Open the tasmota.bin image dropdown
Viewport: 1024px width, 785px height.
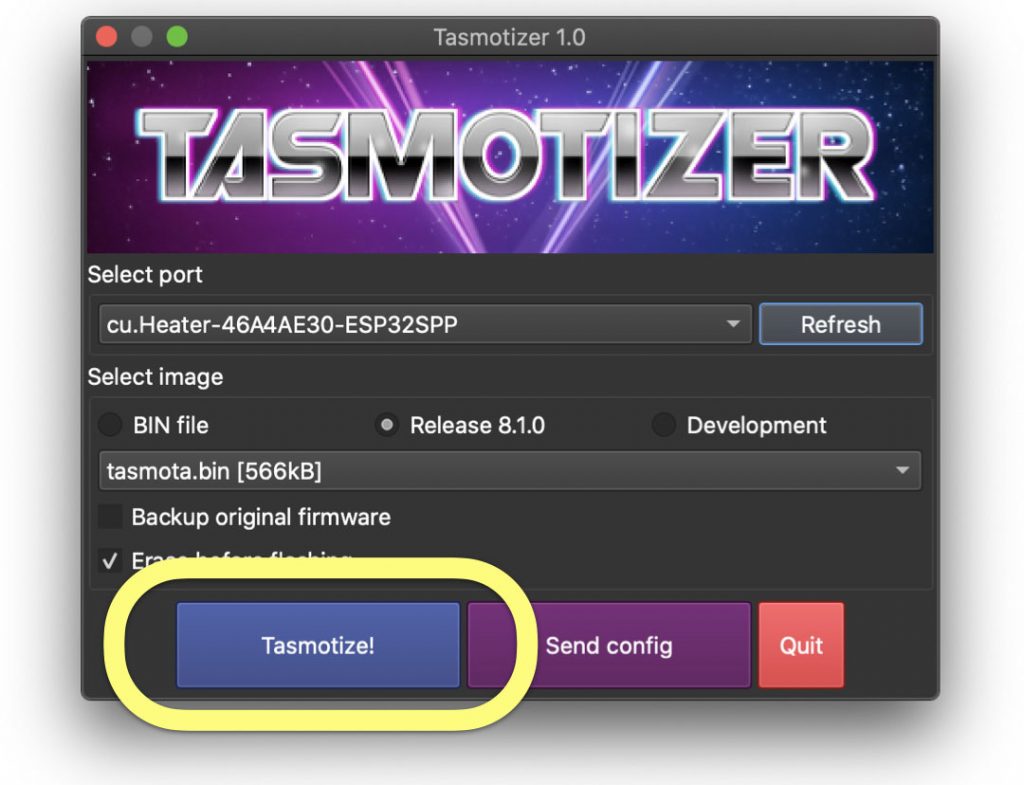click(510, 471)
